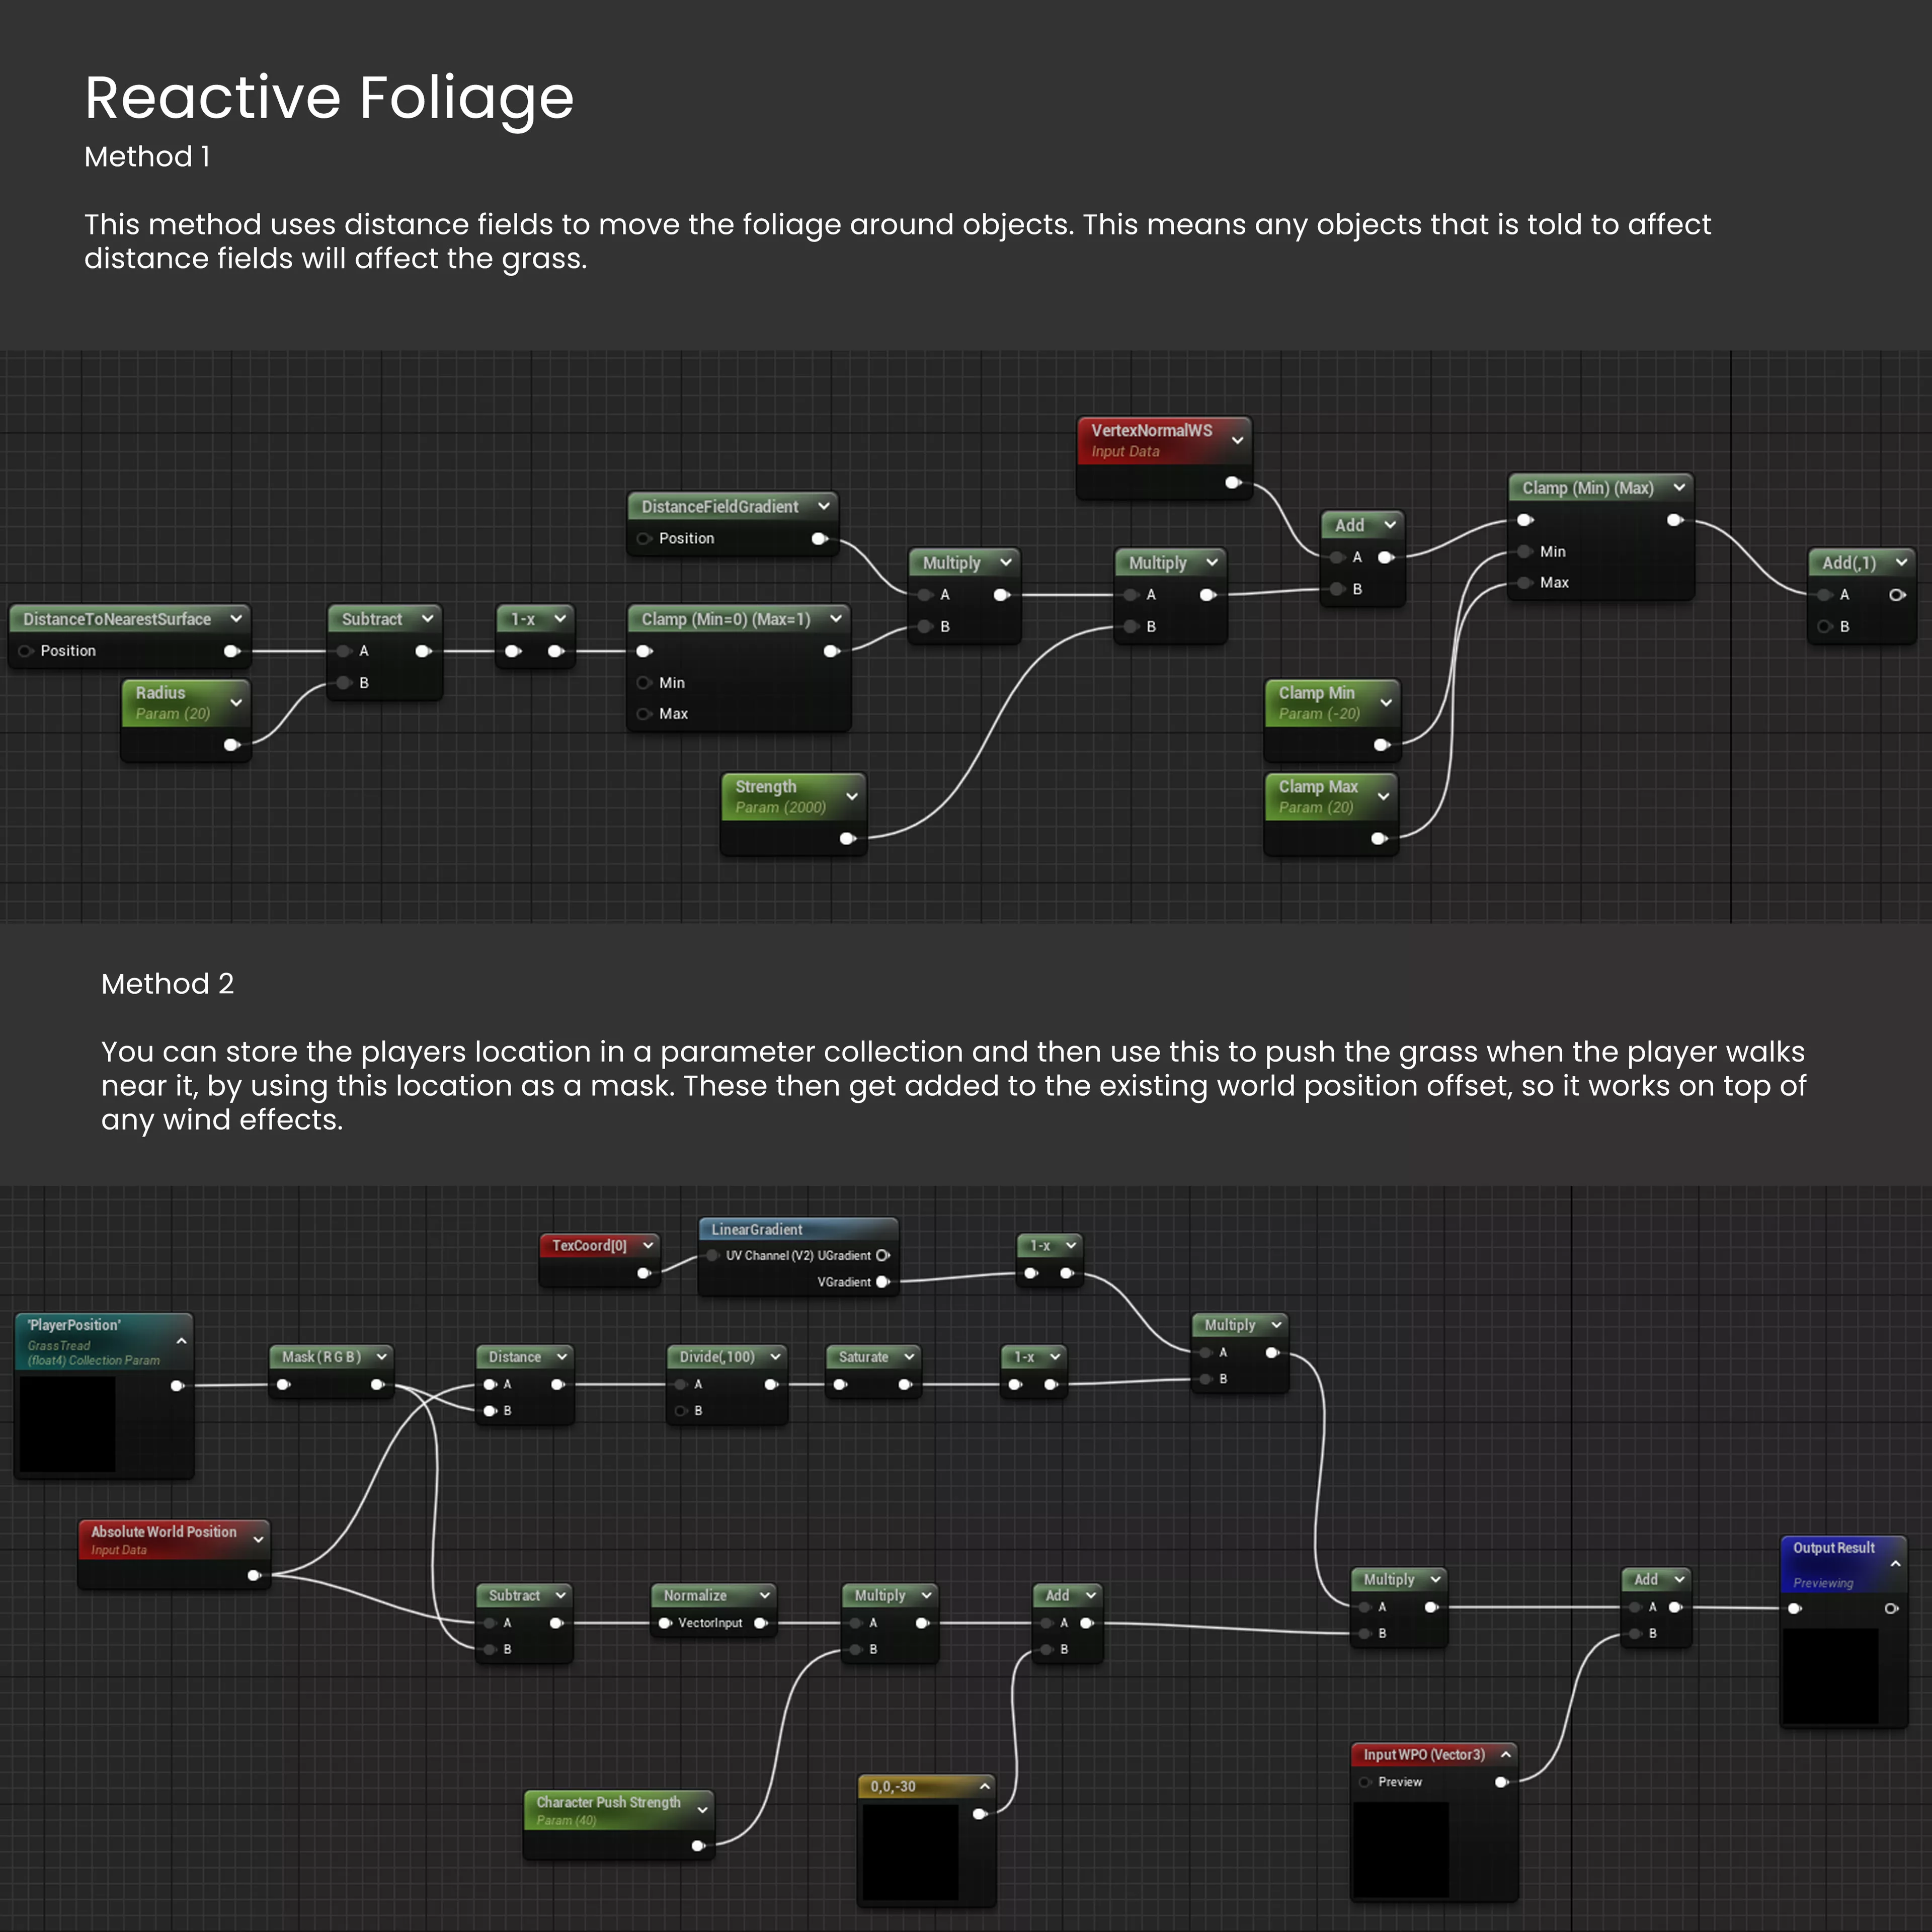Click the LinearGradient VGradient output pin
This screenshot has width=1932, height=1932.
[x=882, y=1282]
